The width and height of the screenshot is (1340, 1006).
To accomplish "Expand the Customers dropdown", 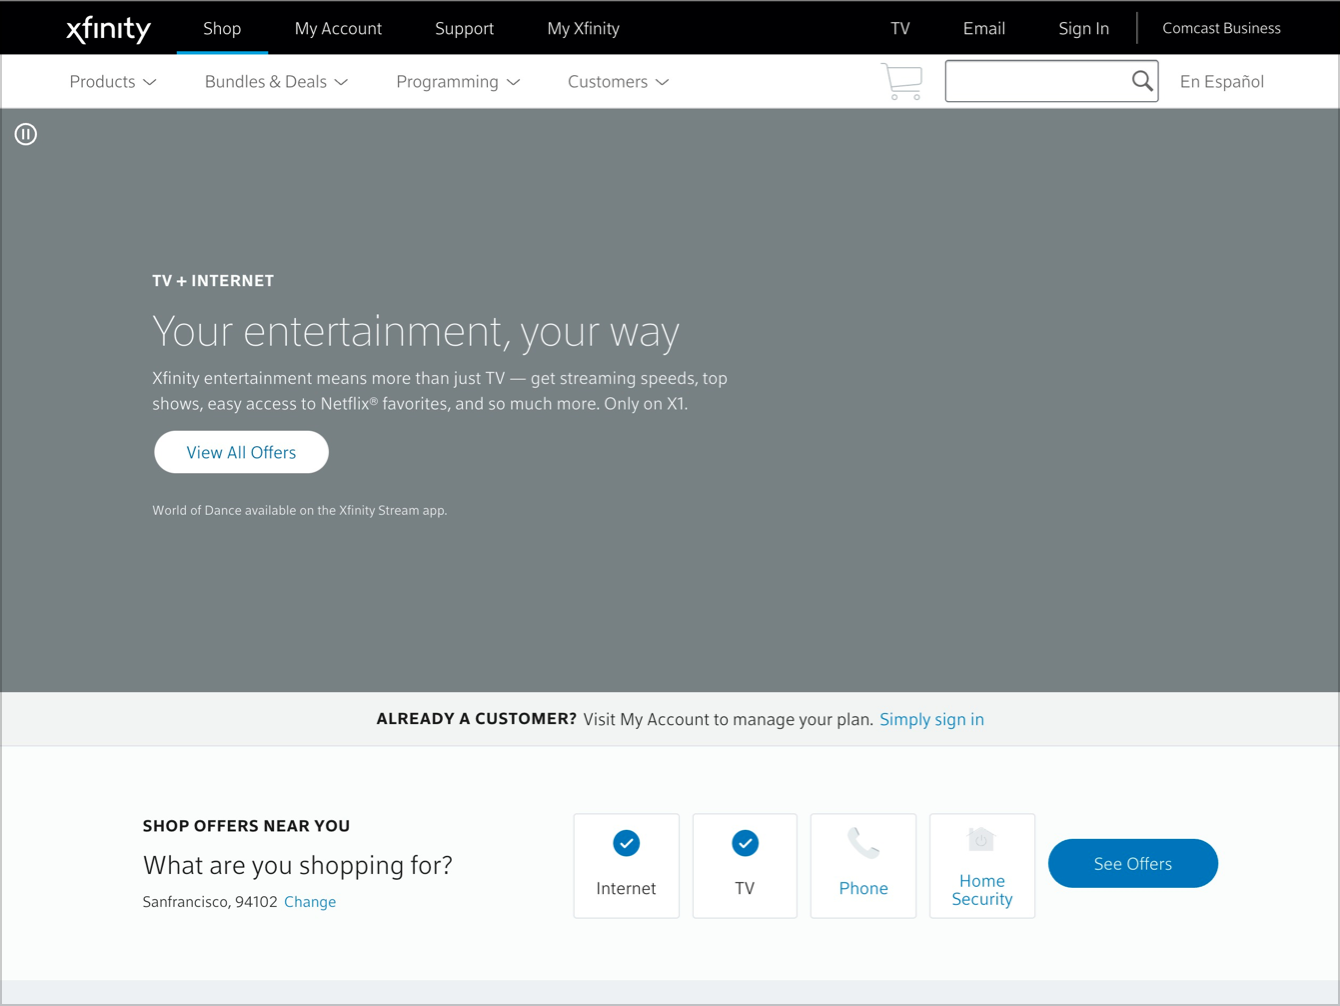I will tap(618, 82).
